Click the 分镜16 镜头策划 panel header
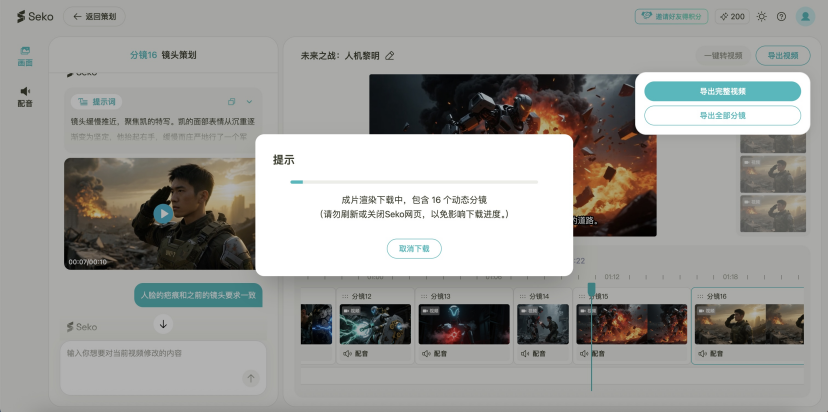The image size is (828, 412). point(163,55)
